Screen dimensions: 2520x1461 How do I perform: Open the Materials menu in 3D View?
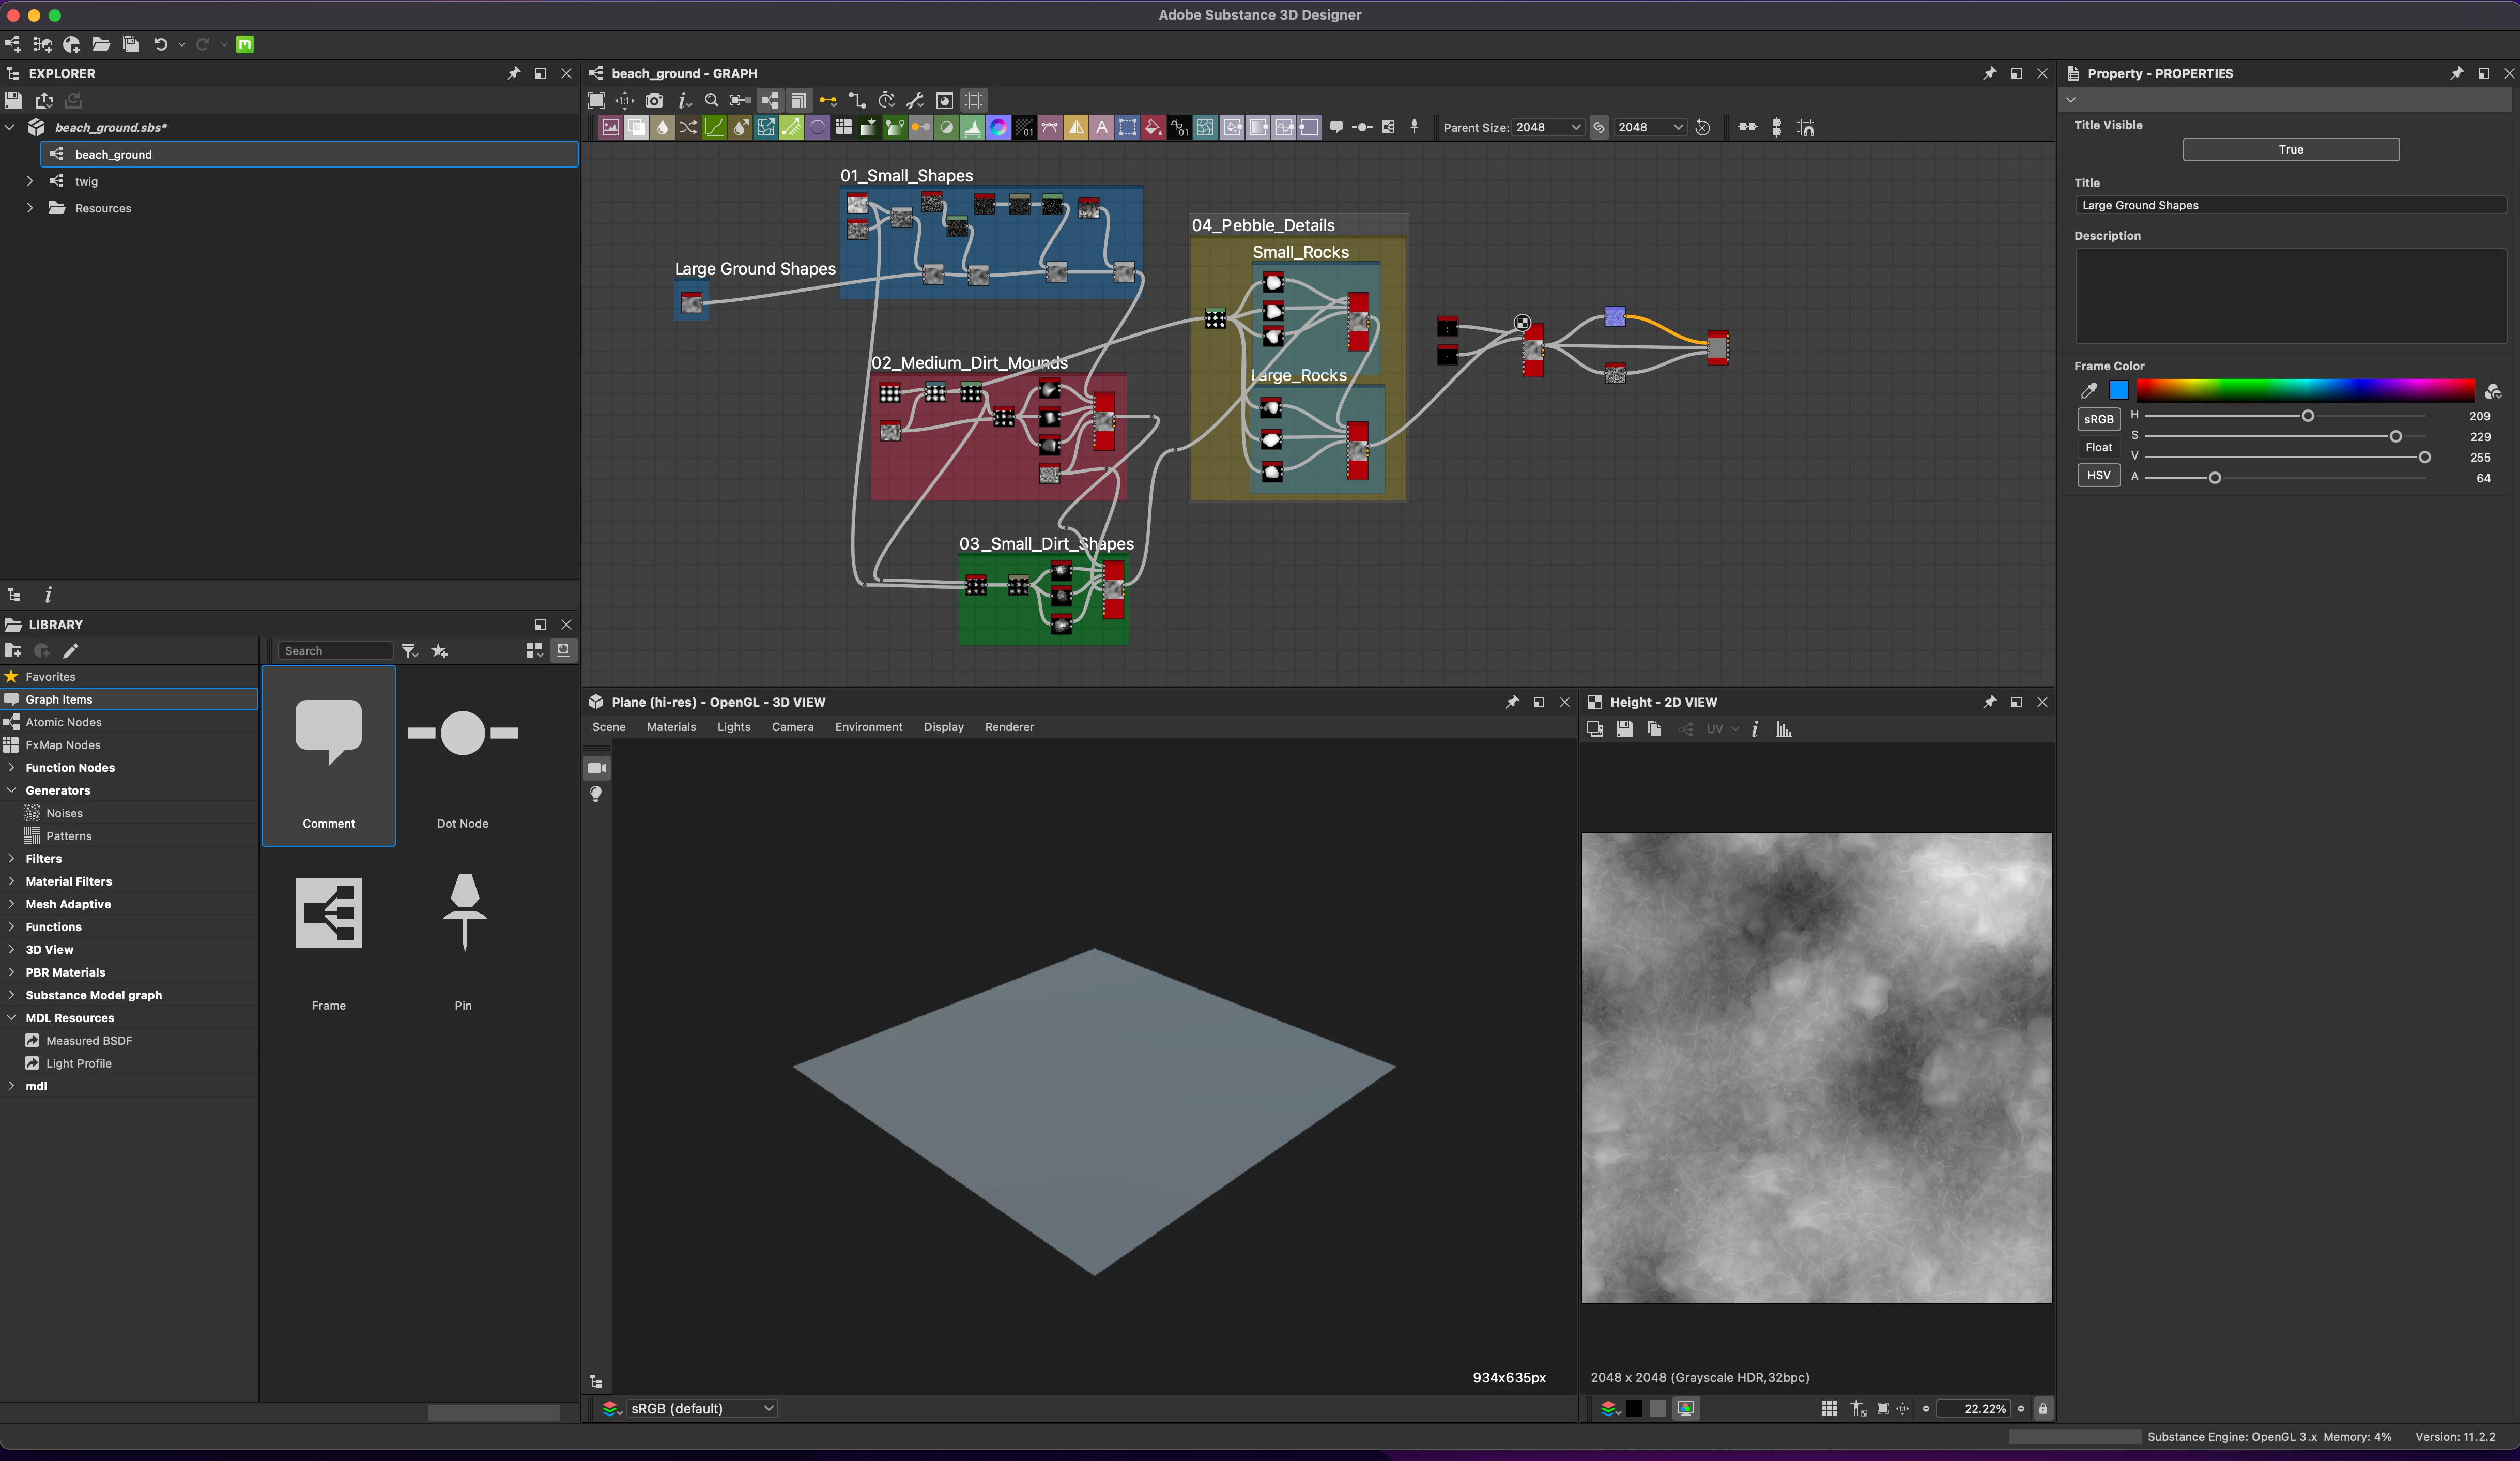point(670,727)
